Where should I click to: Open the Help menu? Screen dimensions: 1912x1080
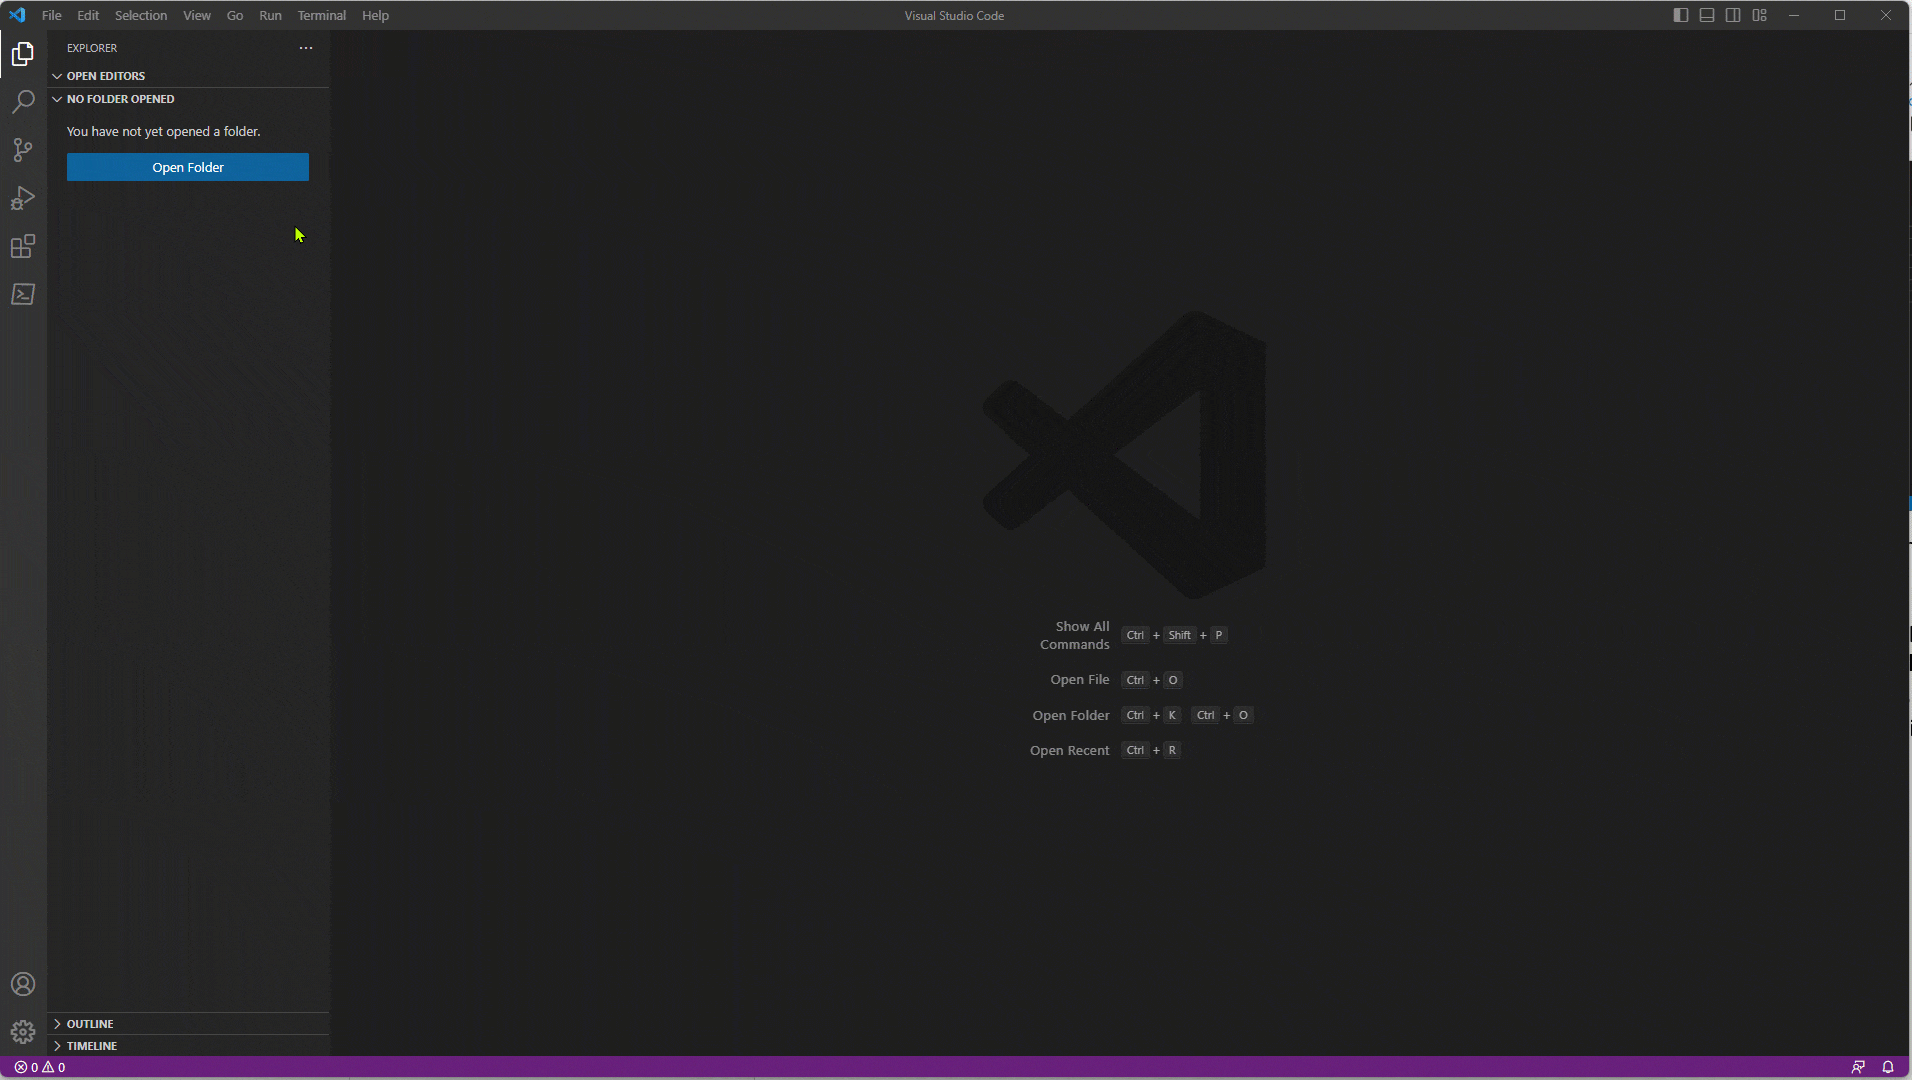[x=374, y=15]
